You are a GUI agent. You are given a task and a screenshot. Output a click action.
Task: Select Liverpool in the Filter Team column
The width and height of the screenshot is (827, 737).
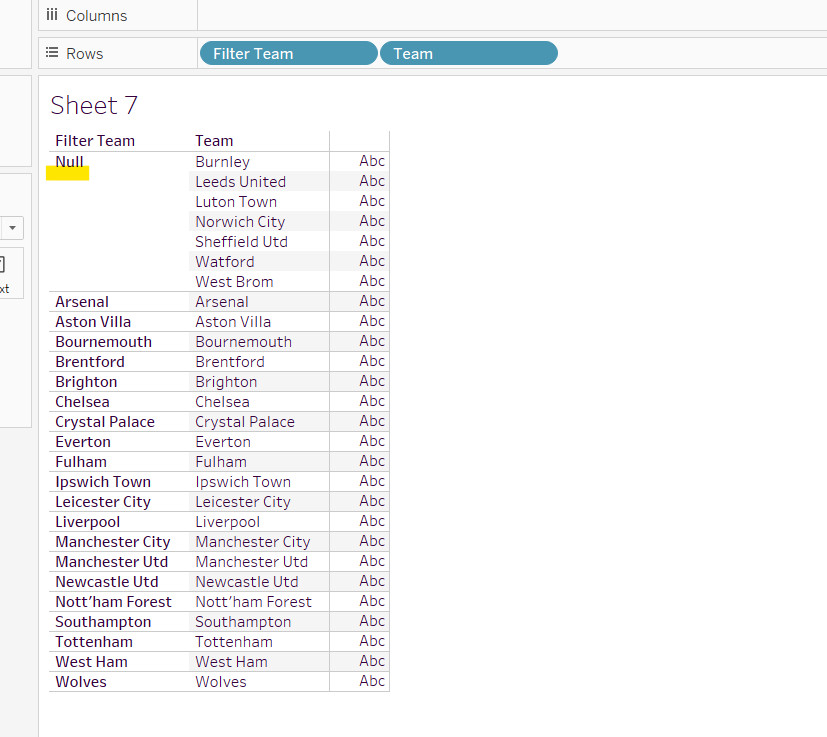88,522
